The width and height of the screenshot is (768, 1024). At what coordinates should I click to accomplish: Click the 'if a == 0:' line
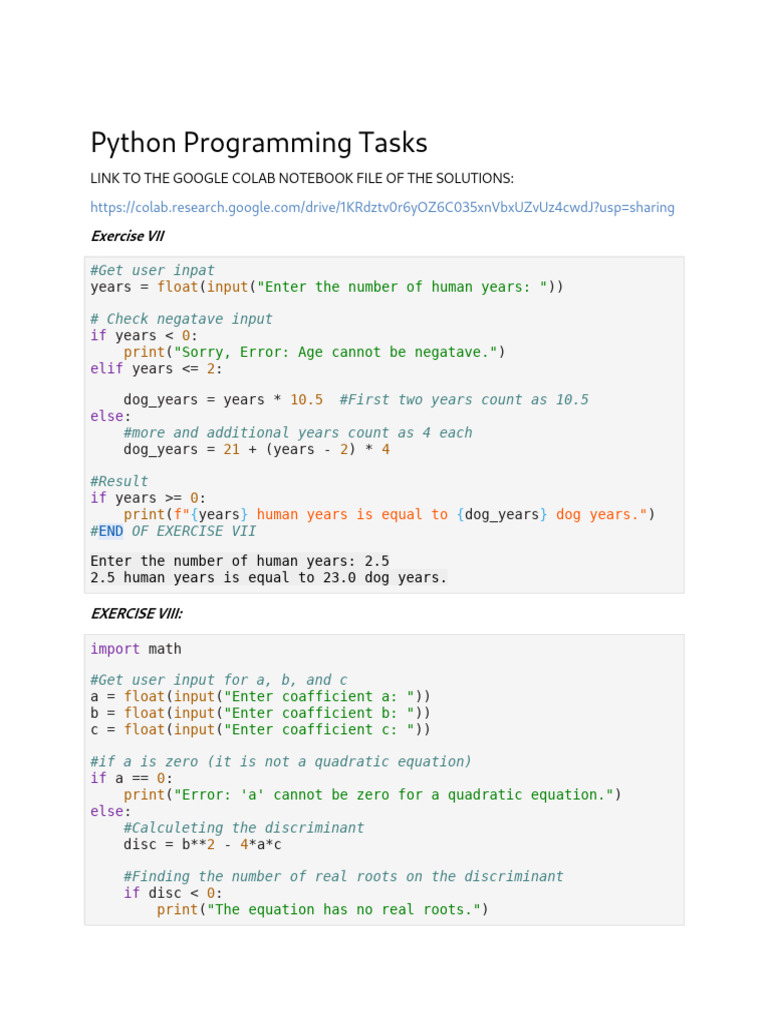(x=131, y=778)
